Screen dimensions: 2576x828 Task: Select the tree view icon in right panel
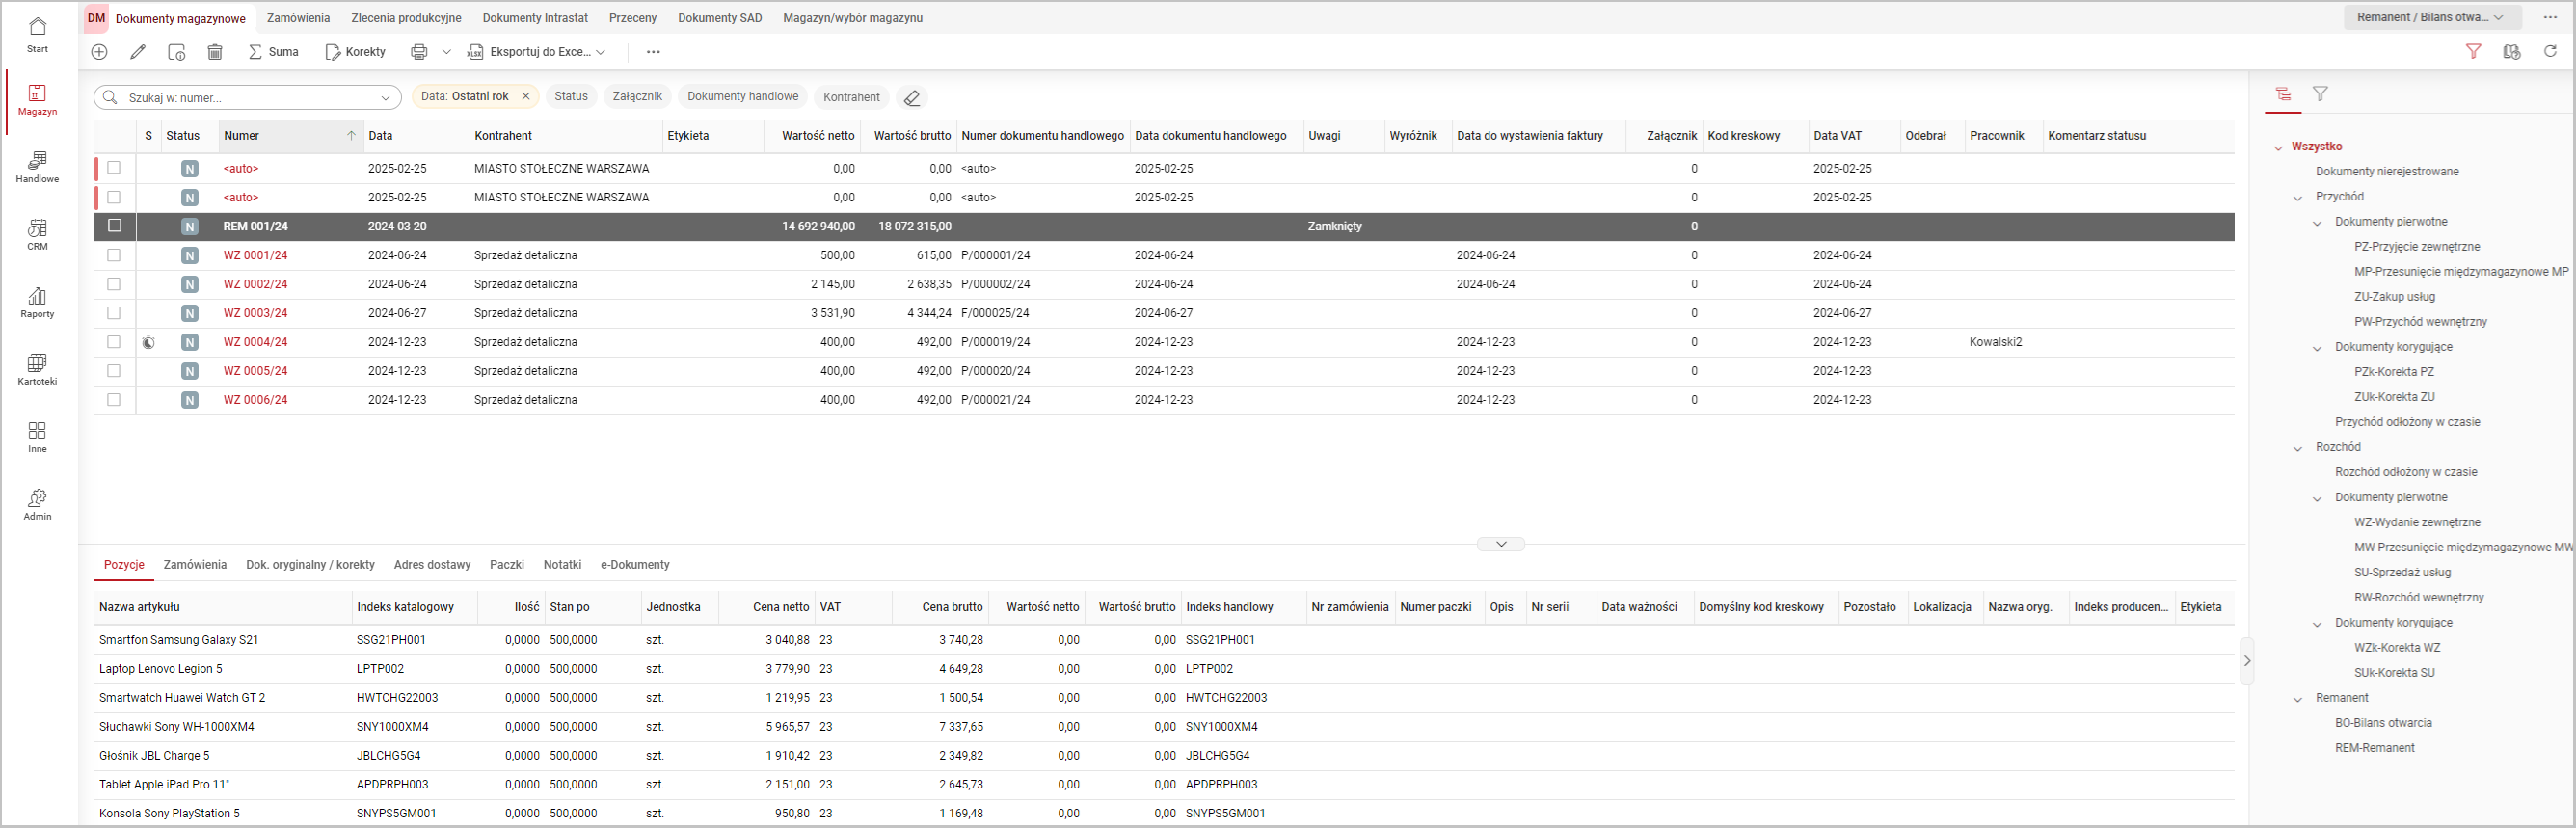pyautogui.click(x=2283, y=94)
